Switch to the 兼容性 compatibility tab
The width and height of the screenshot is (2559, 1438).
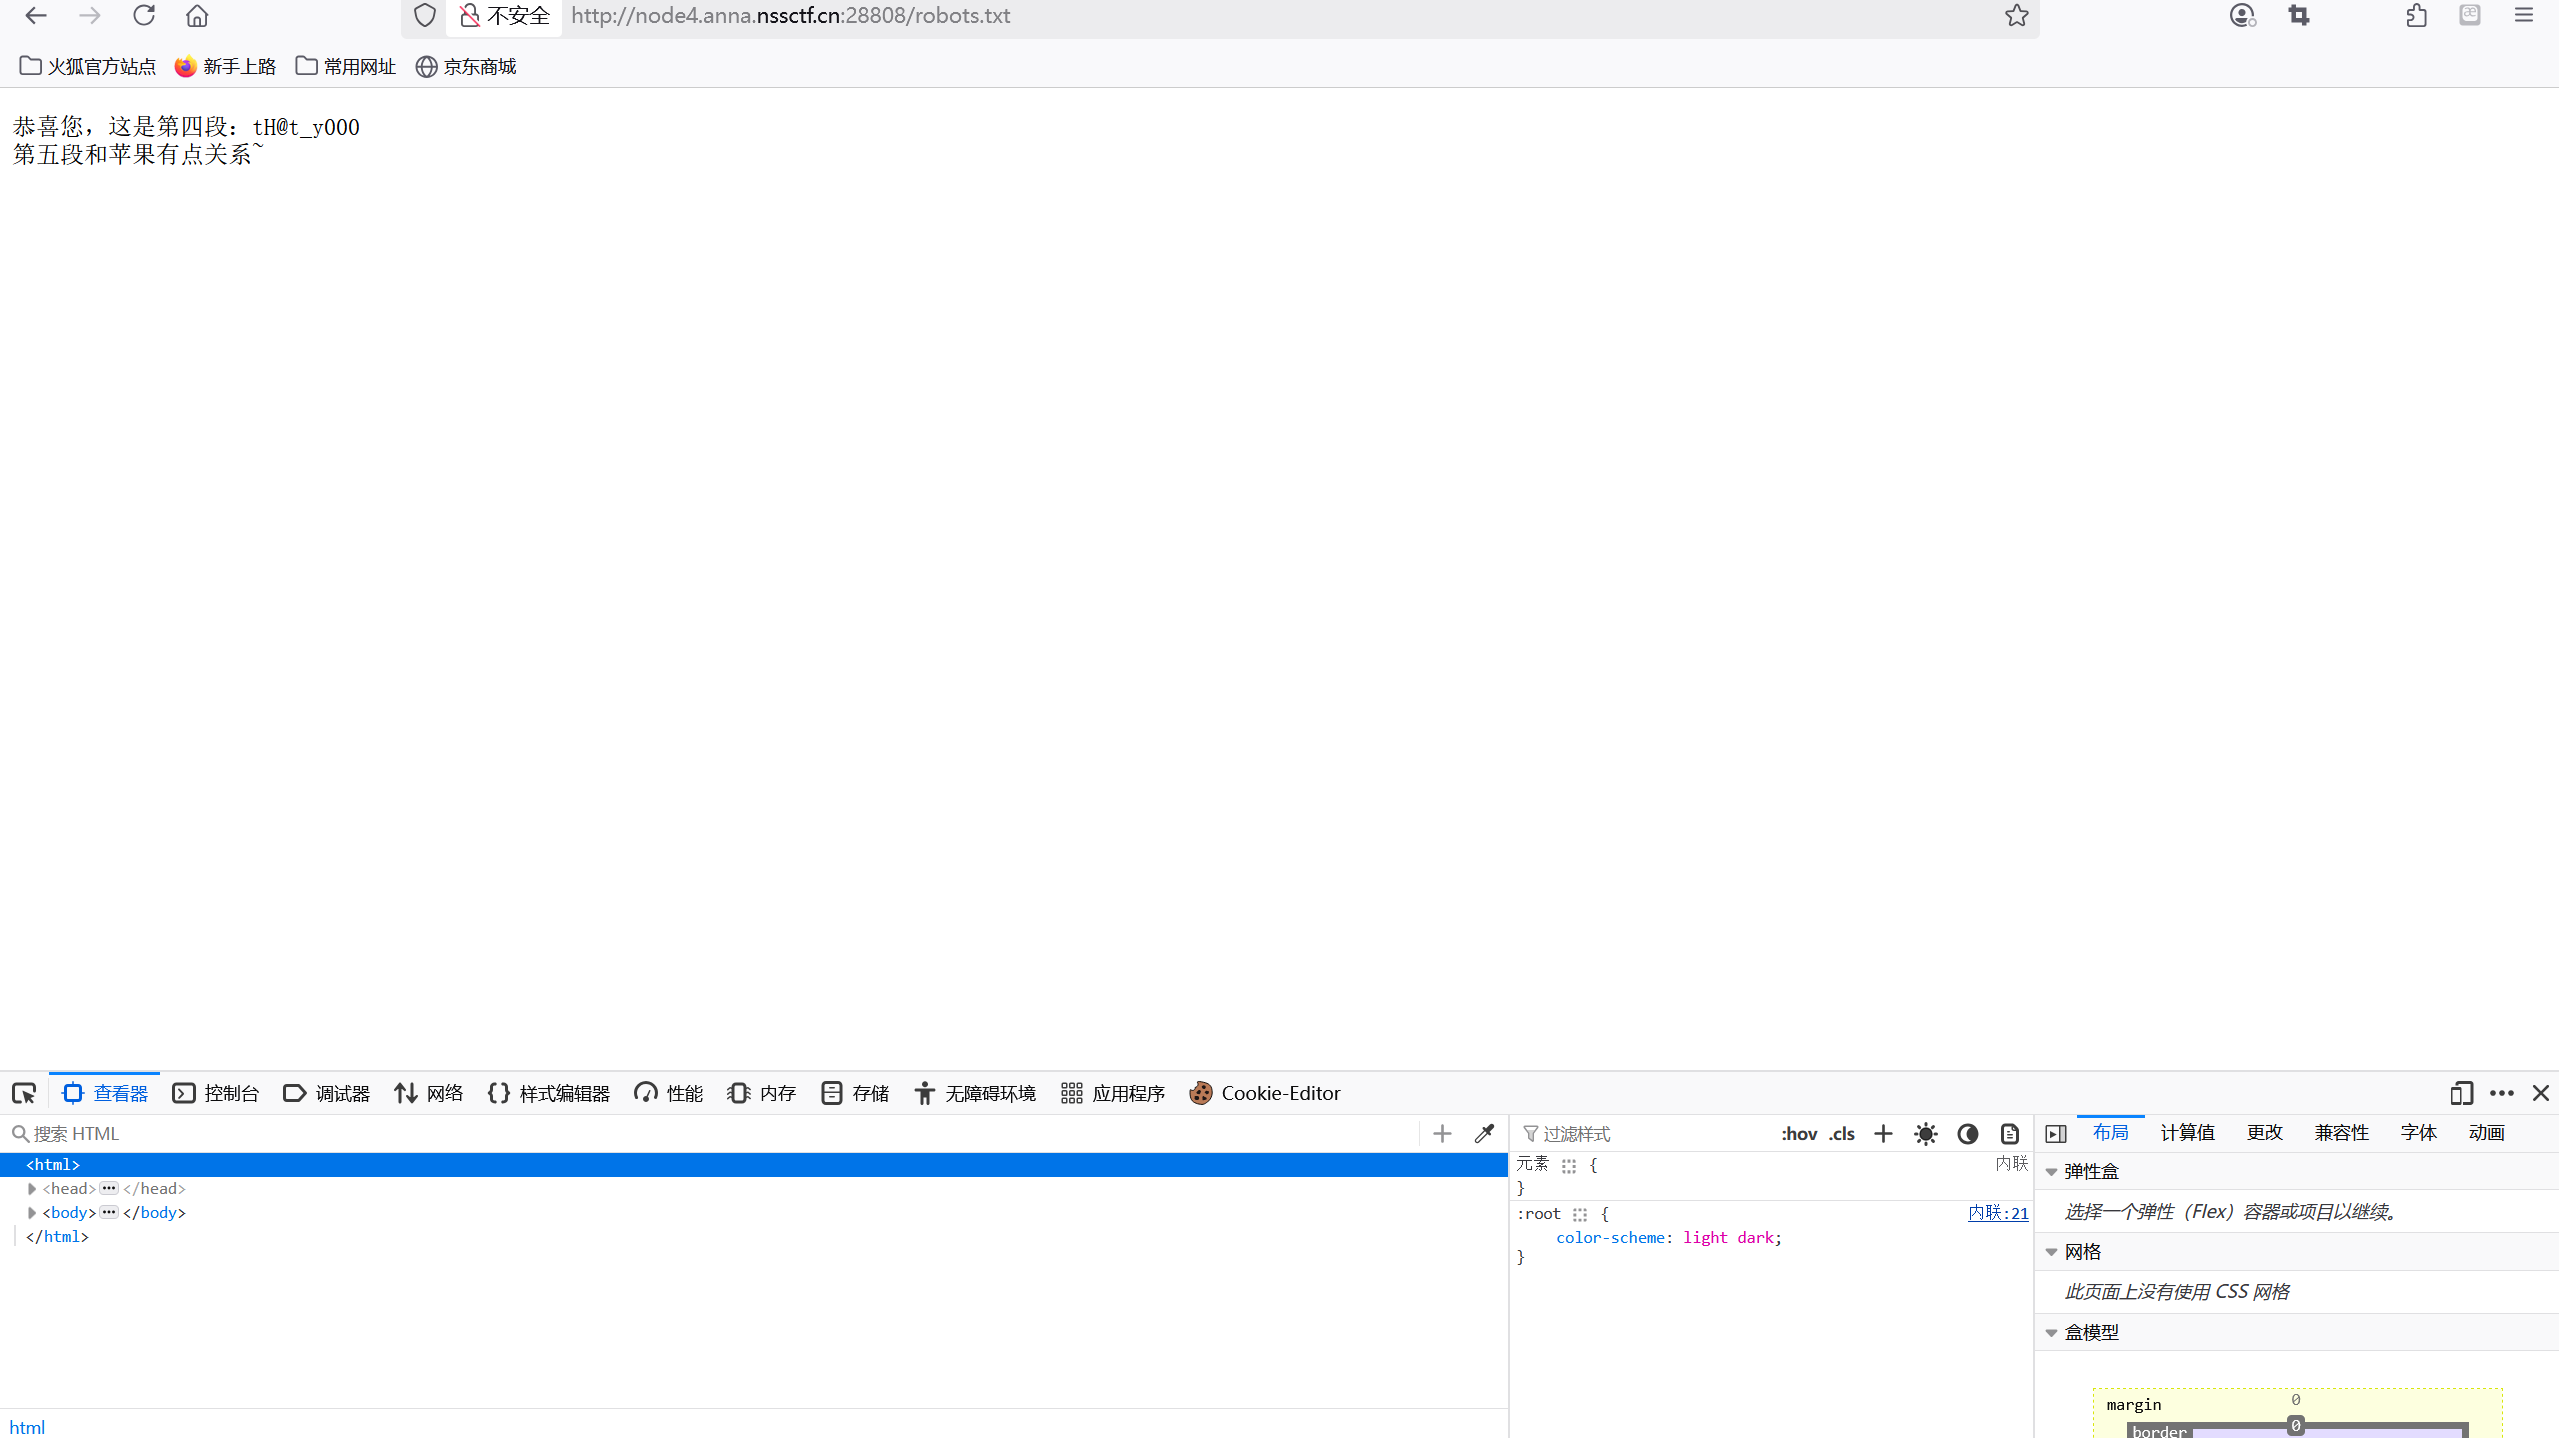pos(2341,1132)
